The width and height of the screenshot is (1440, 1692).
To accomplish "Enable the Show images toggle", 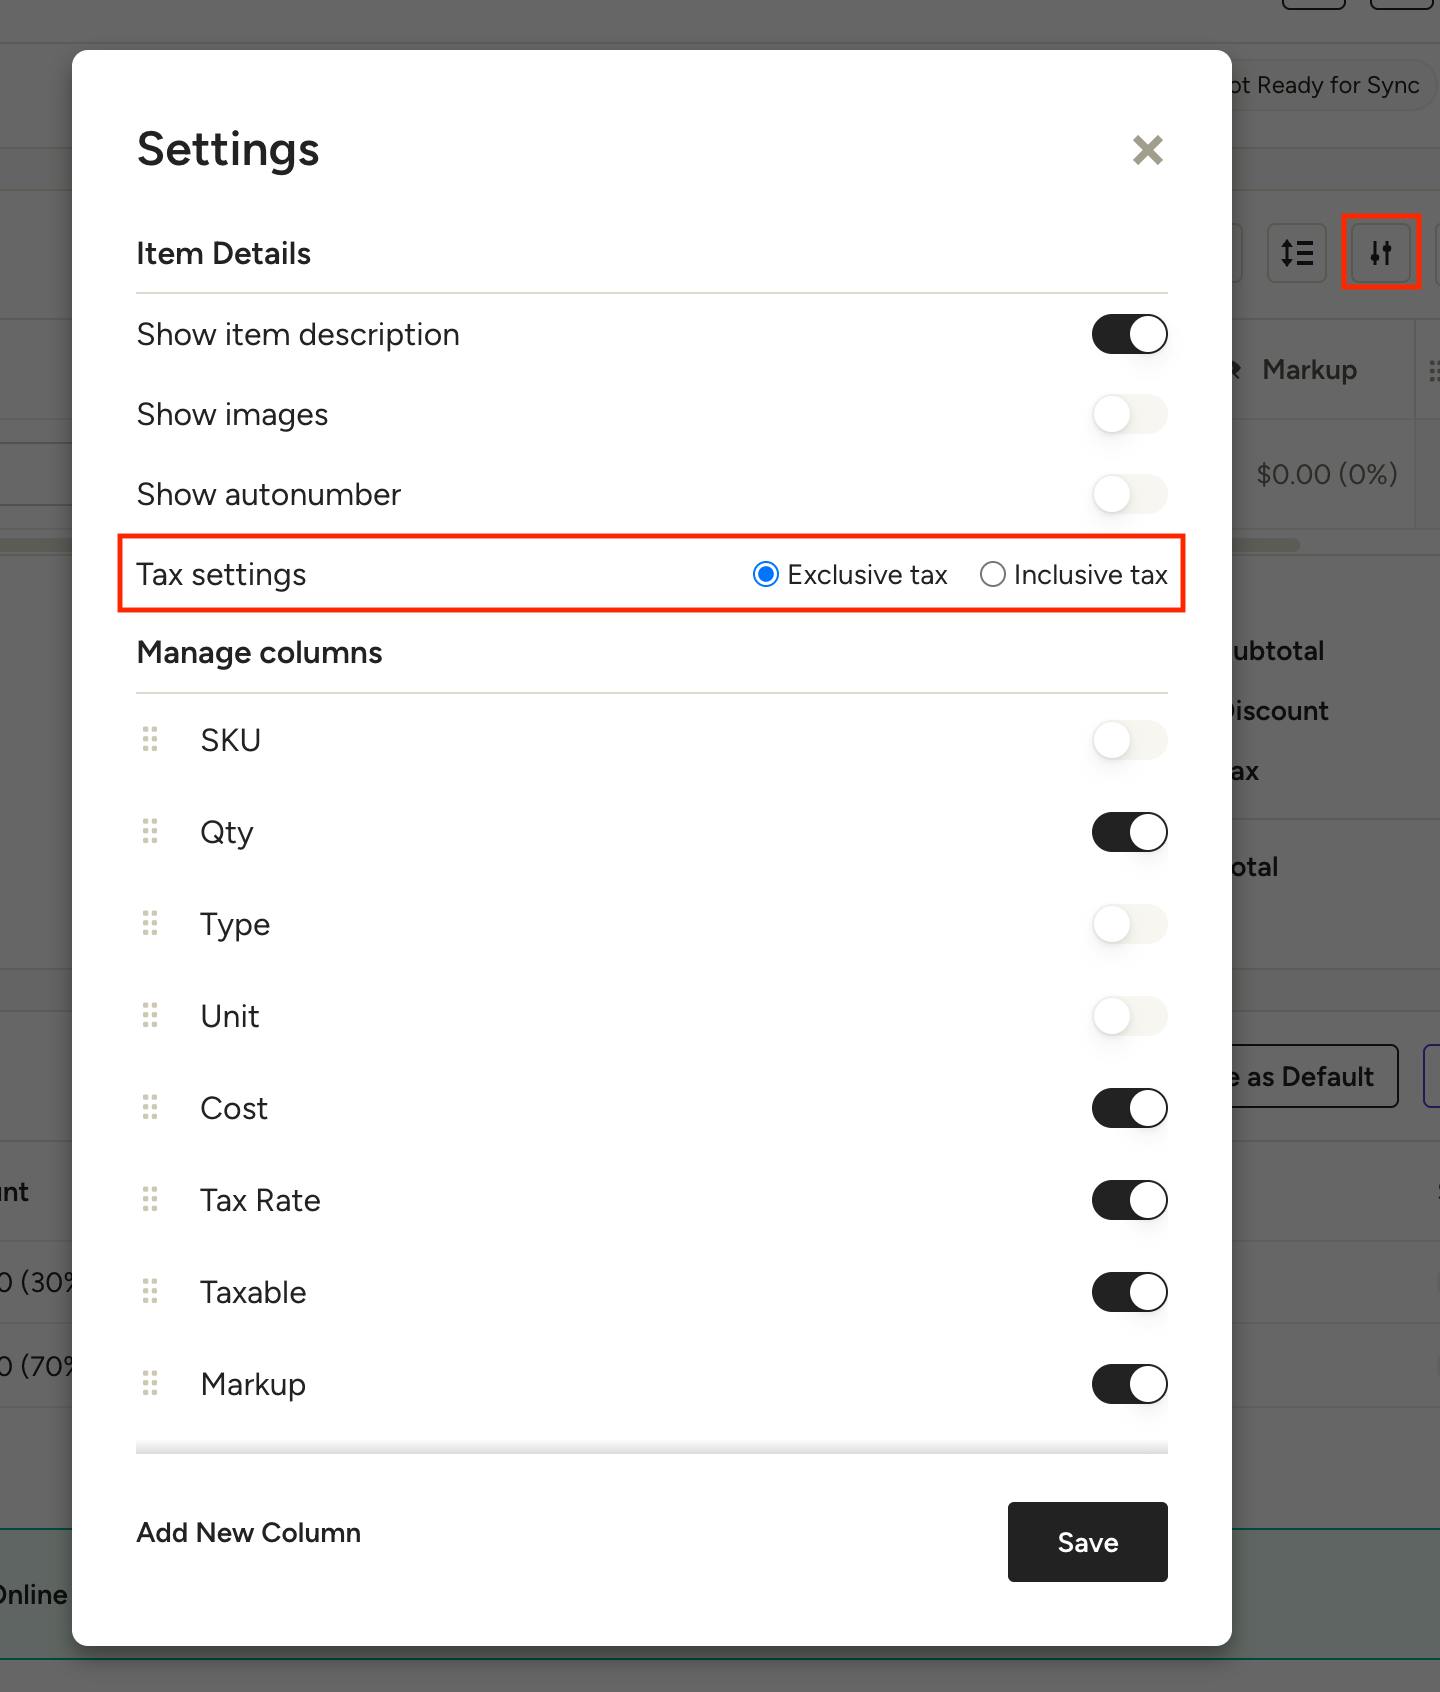I will (1130, 414).
